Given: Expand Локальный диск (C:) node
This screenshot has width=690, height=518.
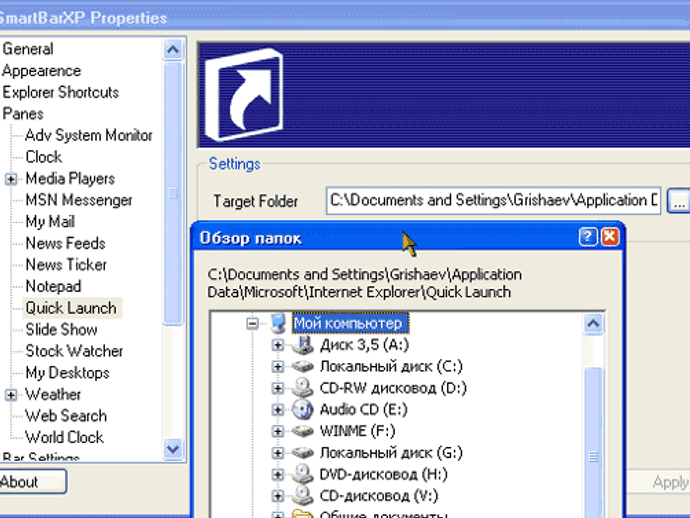Looking at the screenshot, I should coord(278,366).
